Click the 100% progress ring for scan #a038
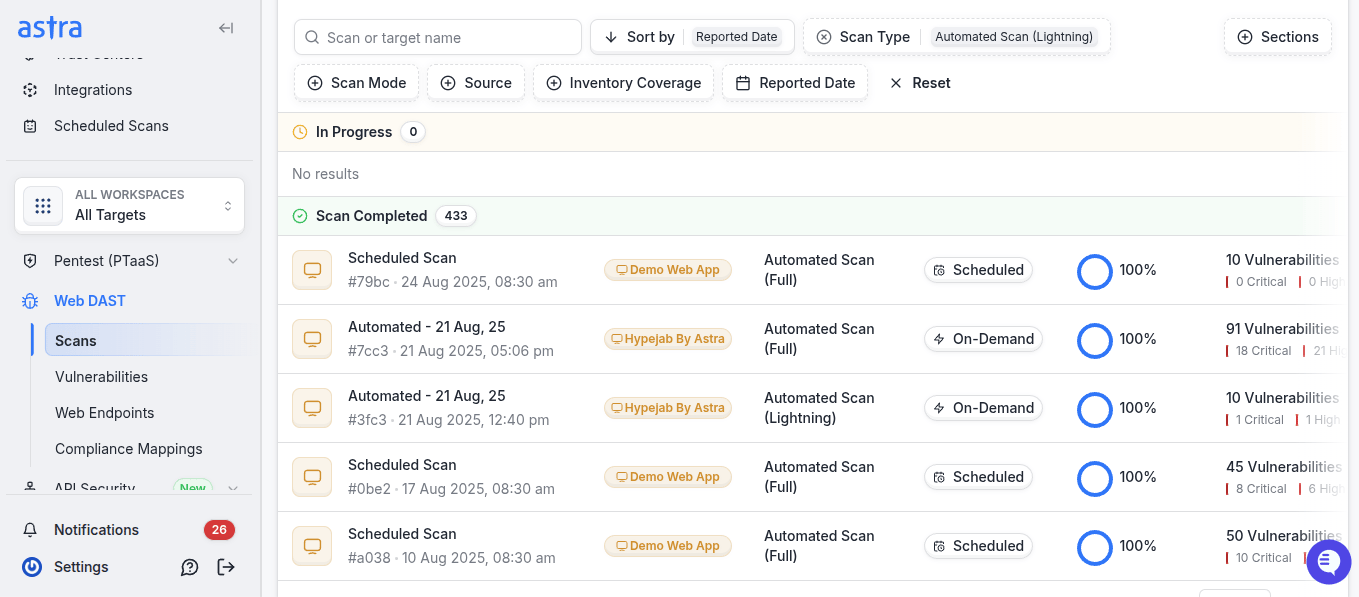The height and width of the screenshot is (597, 1359). (x=1095, y=548)
